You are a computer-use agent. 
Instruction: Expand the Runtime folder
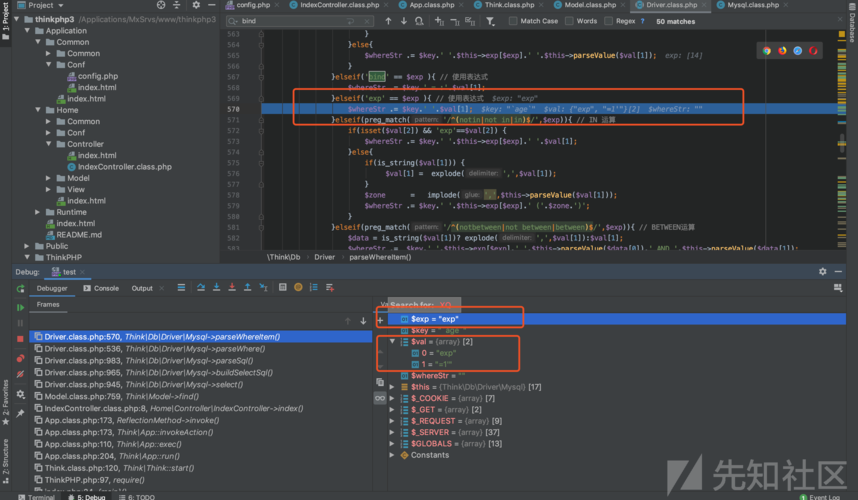pyautogui.click(x=38, y=212)
